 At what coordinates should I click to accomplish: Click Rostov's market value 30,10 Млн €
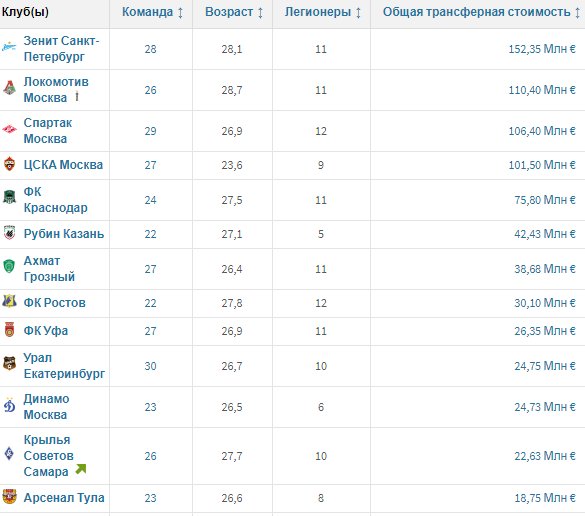545,303
